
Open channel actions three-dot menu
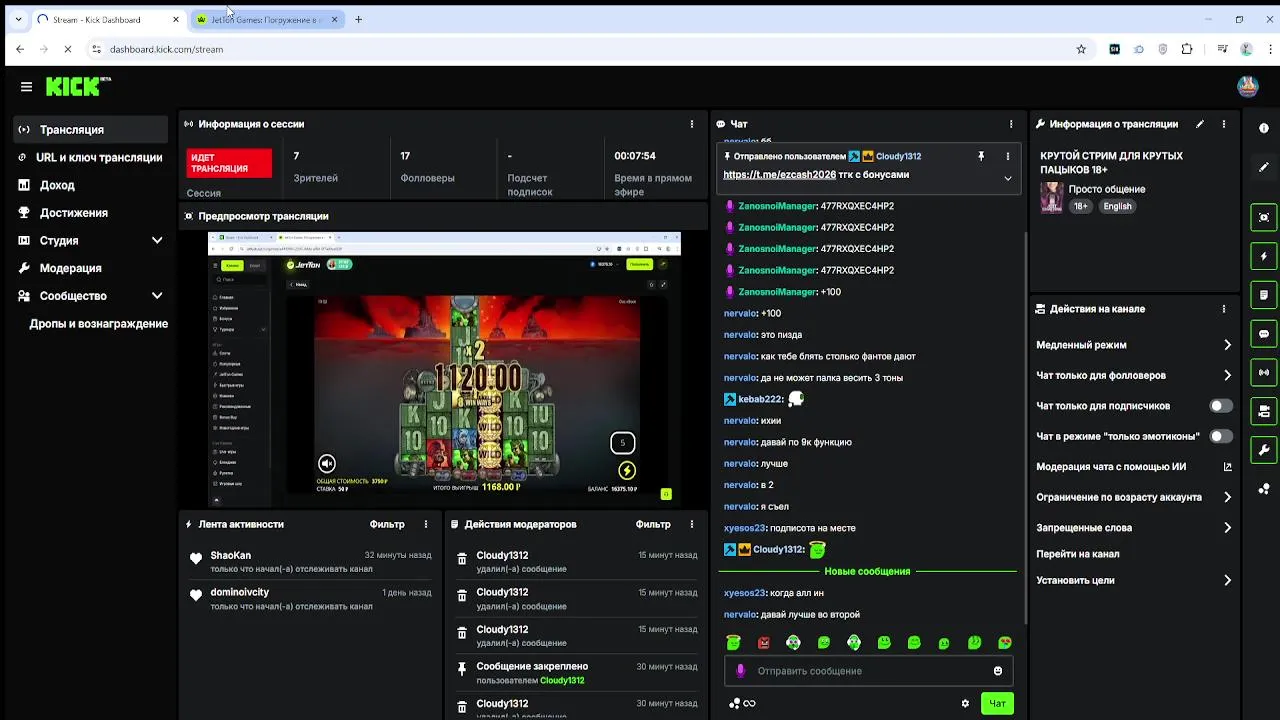pyautogui.click(x=1224, y=309)
